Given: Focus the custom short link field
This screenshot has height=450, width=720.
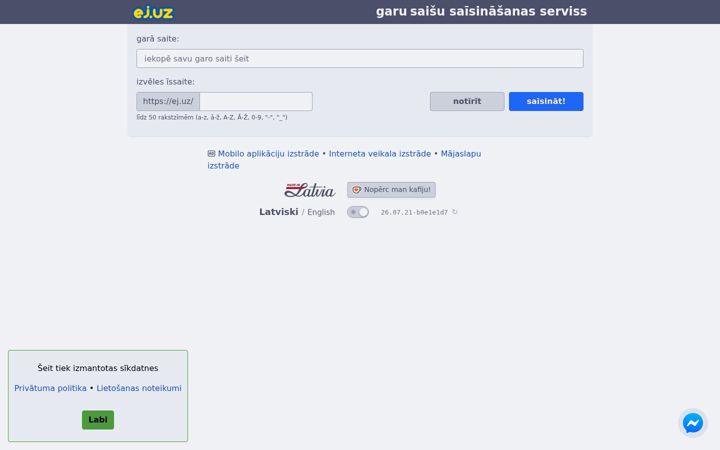Looking at the screenshot, I should [256, 101].
